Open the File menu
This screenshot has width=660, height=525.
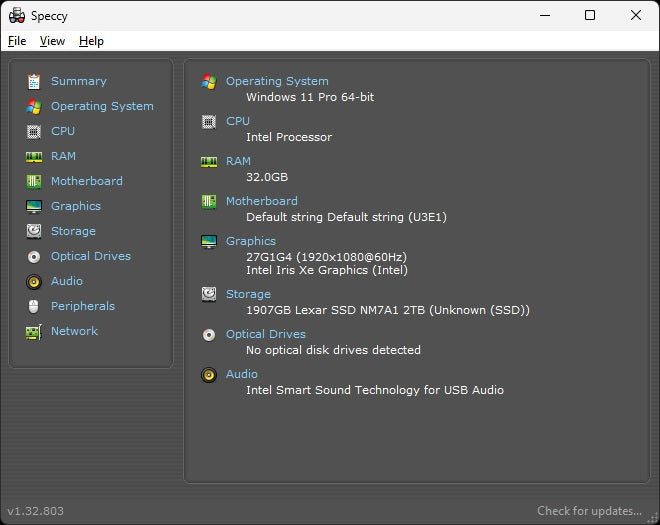coord(17,41)
